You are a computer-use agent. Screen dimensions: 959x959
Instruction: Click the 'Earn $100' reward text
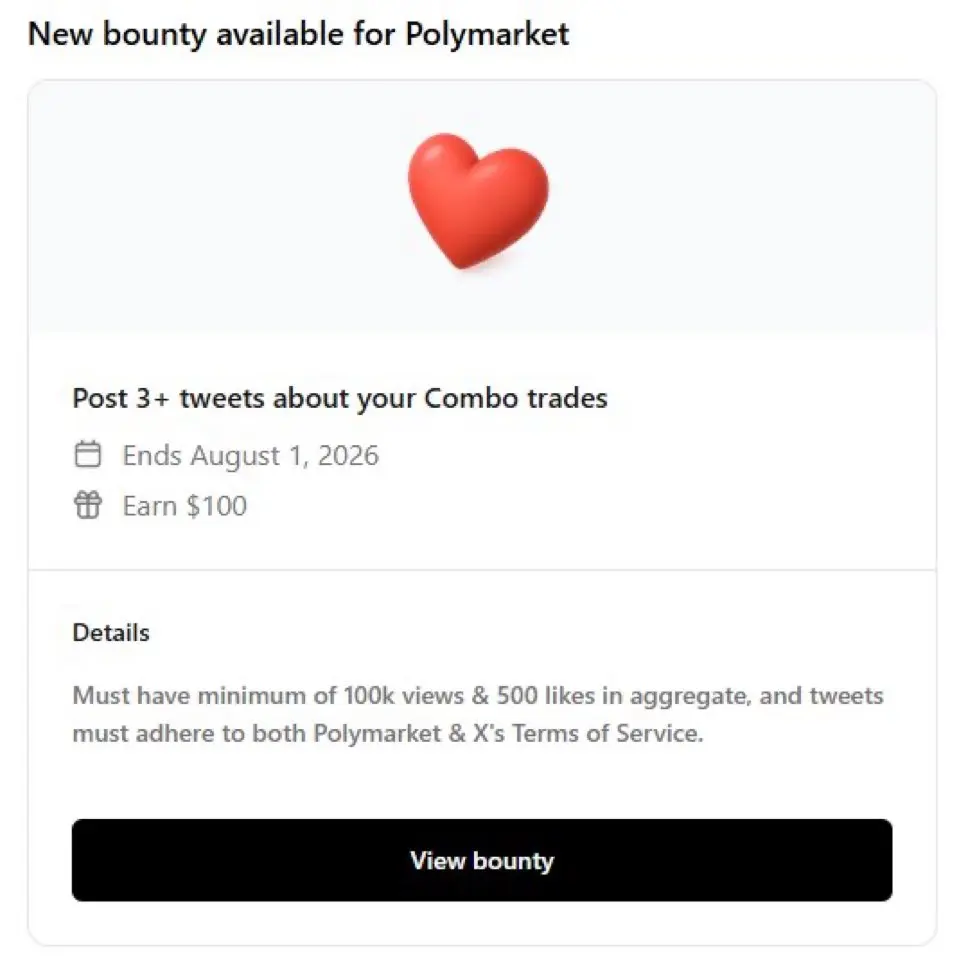[x=185, y=506]
